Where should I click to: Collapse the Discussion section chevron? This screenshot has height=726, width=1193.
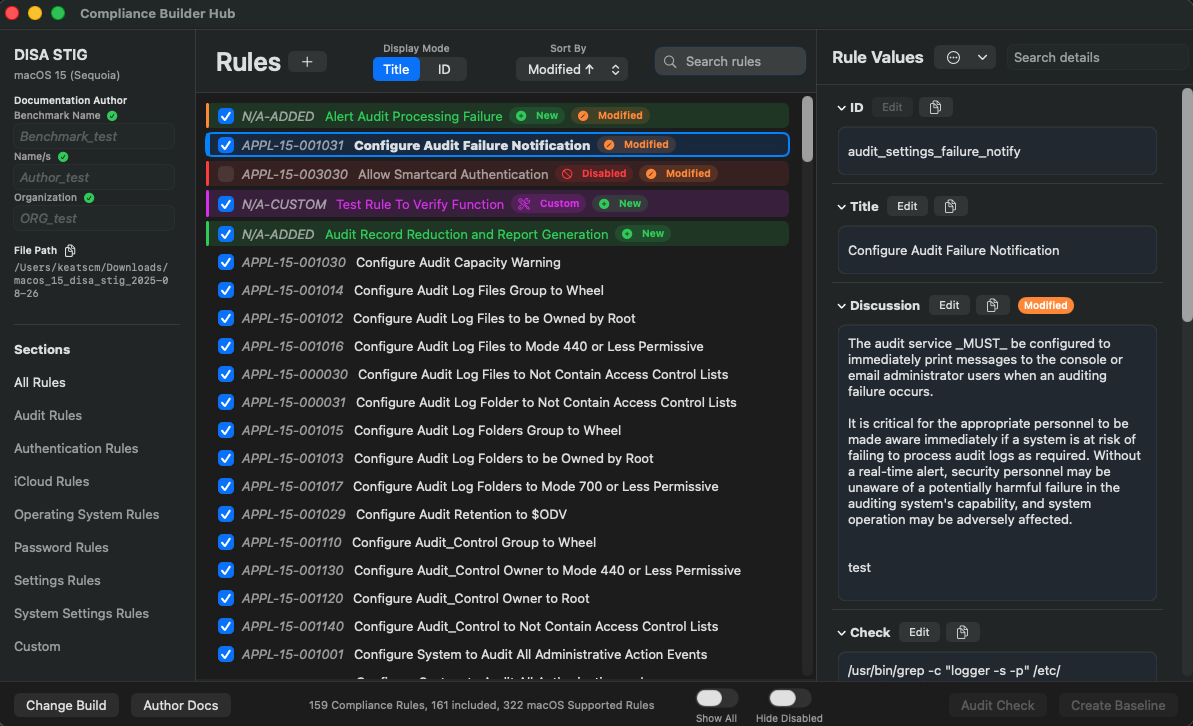coord(841,305)
